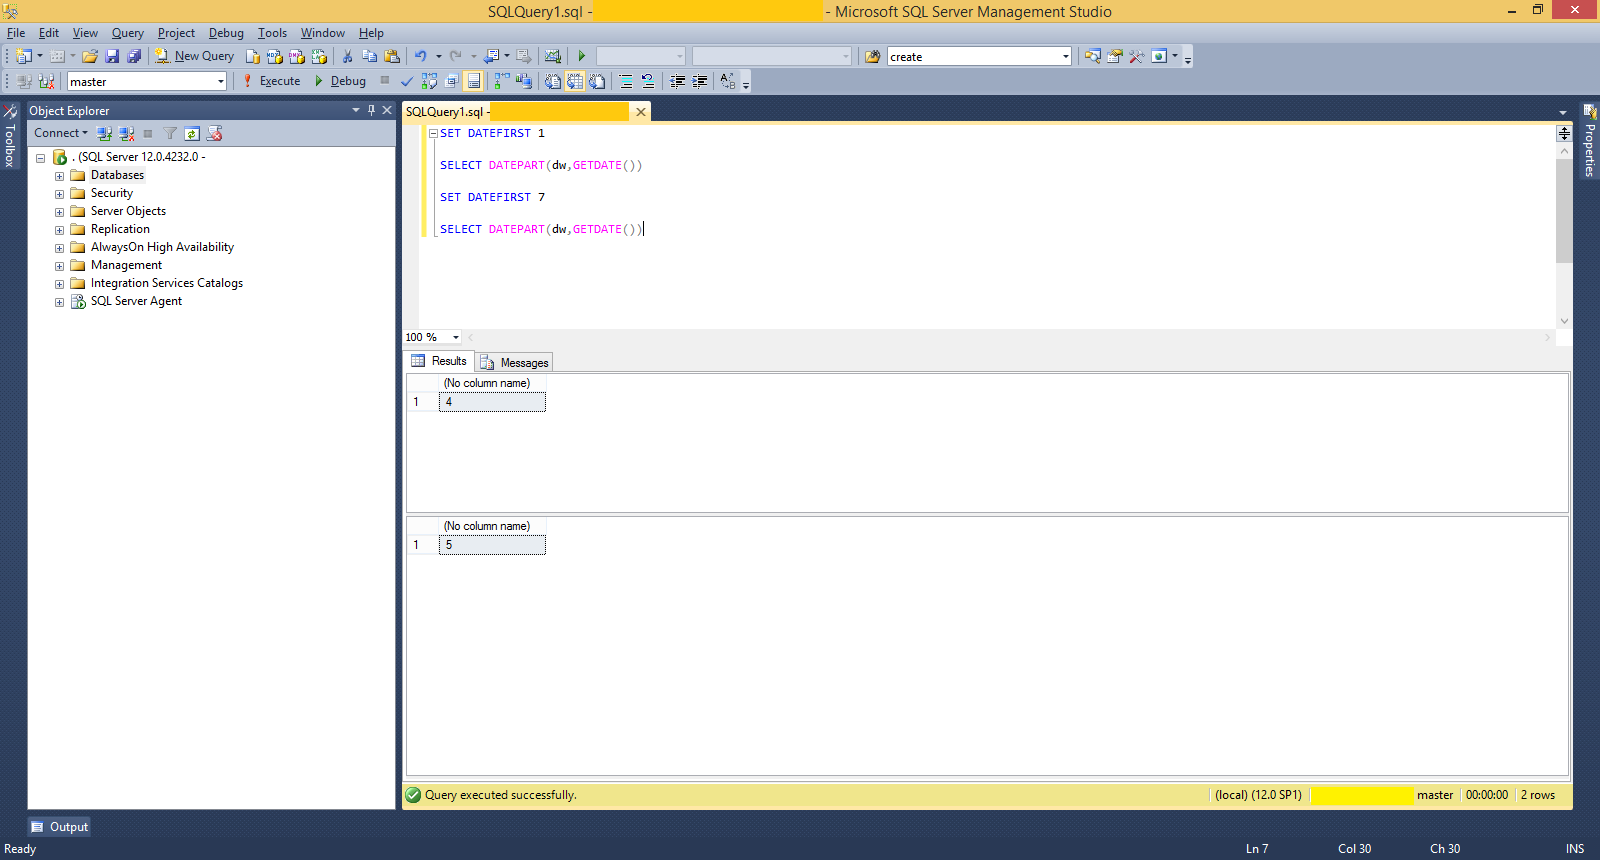
Task: Expand the Databases node
Action: [59, 176]
